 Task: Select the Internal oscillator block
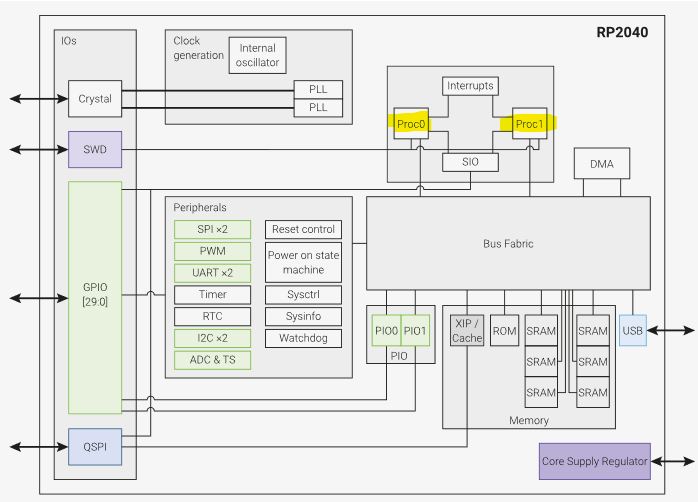[x=257, y=55]
